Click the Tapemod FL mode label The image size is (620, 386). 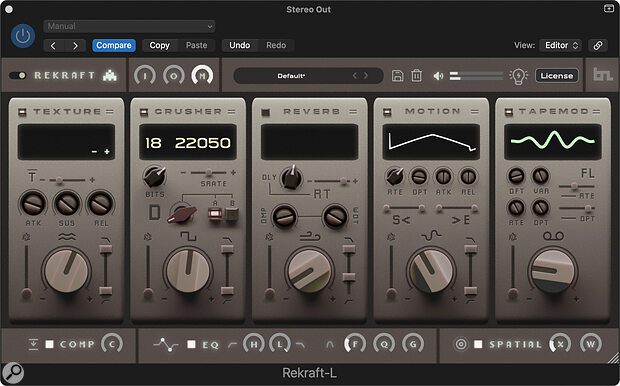pos(587,173)
